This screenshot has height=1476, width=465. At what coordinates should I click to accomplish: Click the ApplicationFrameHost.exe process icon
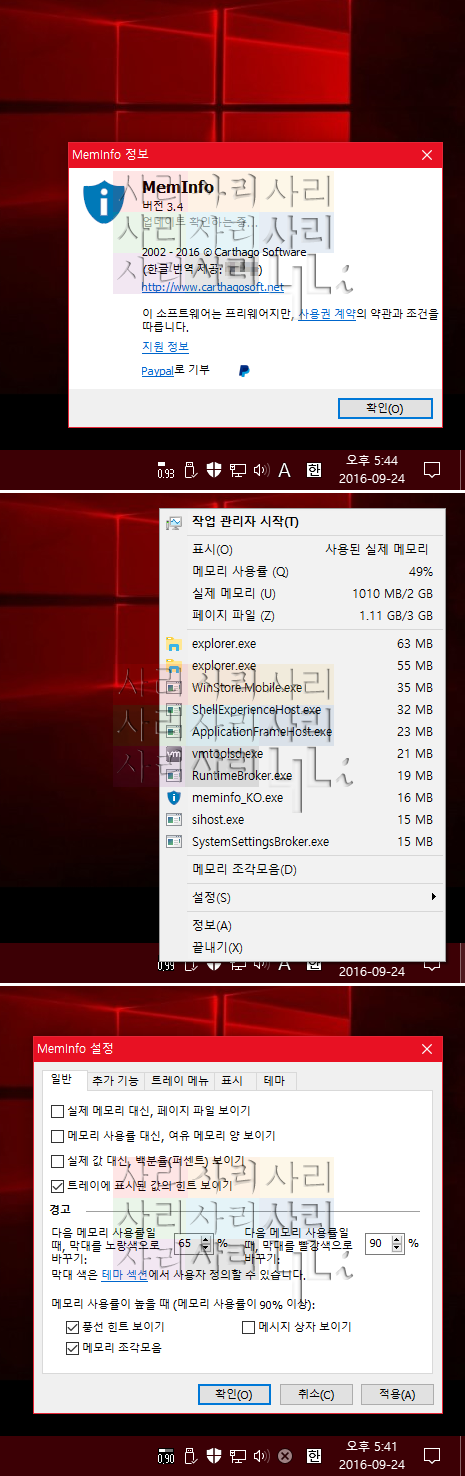coord(174,732)
